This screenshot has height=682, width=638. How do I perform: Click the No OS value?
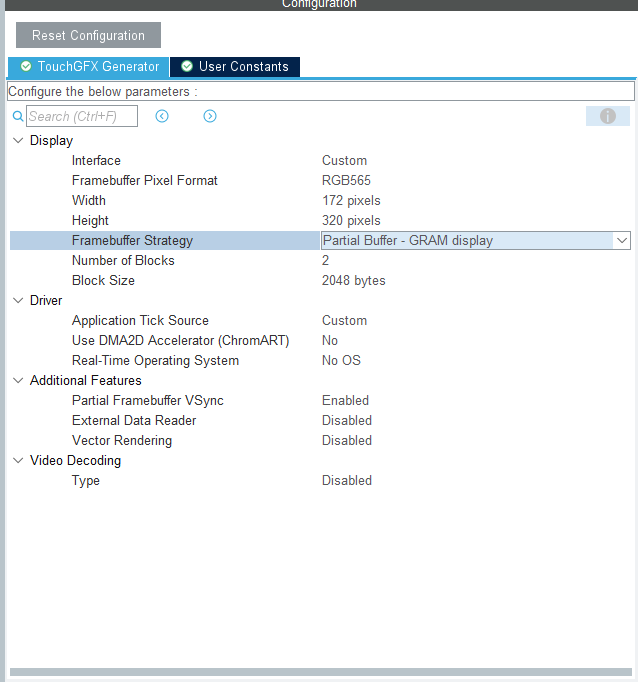point(341,361)
